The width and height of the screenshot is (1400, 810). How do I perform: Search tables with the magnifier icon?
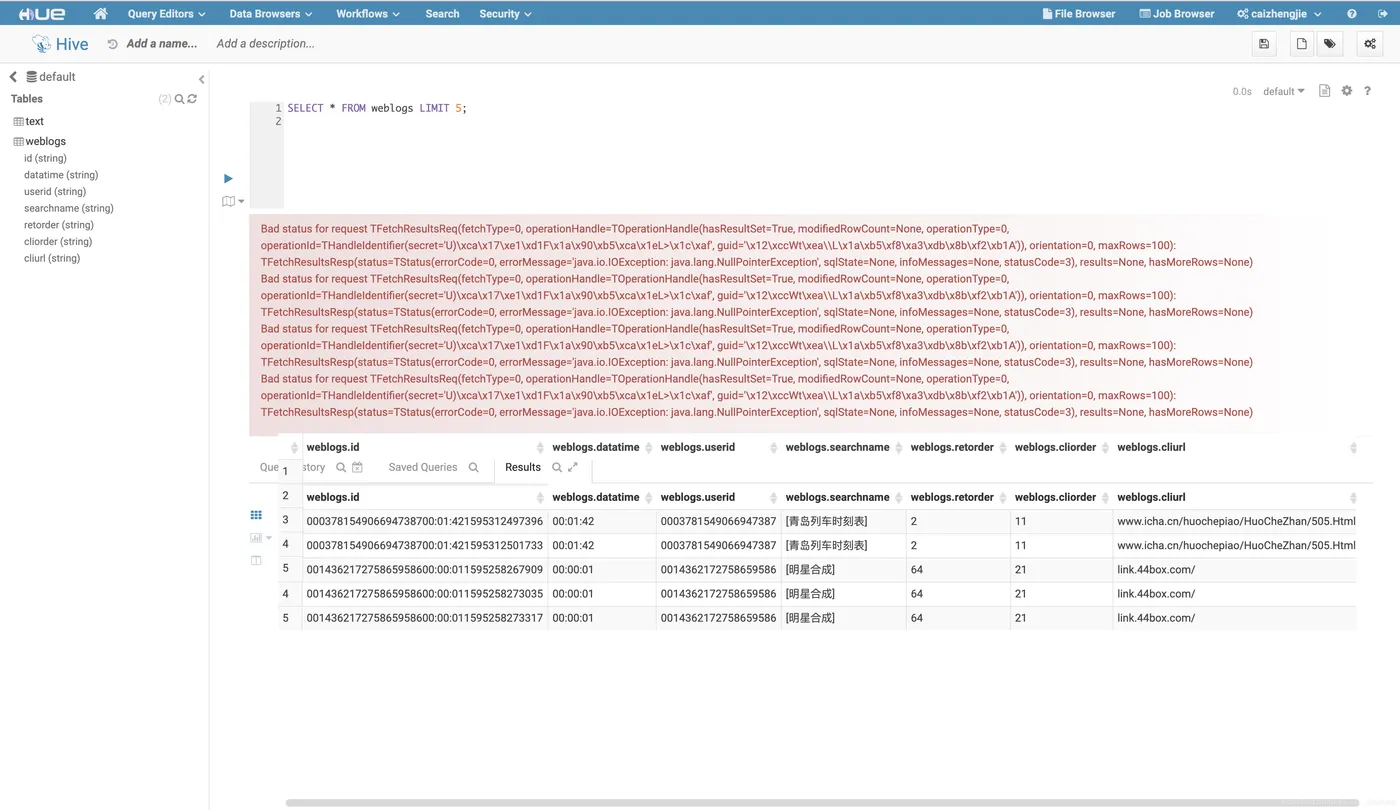(180, 99)
